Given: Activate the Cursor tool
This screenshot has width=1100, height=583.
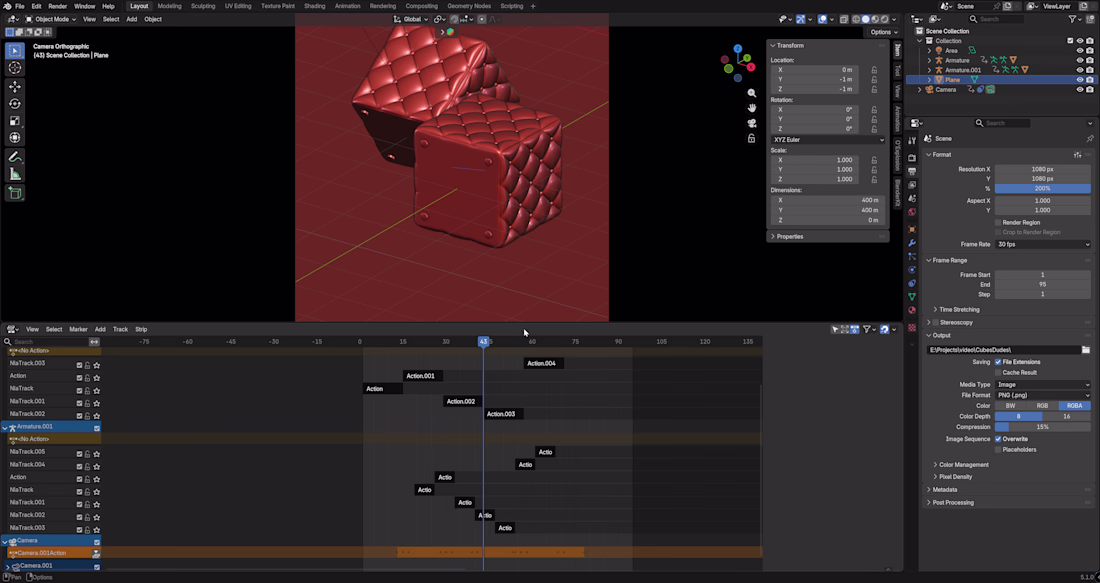Looking at the screenshot, I should (15, 68).
